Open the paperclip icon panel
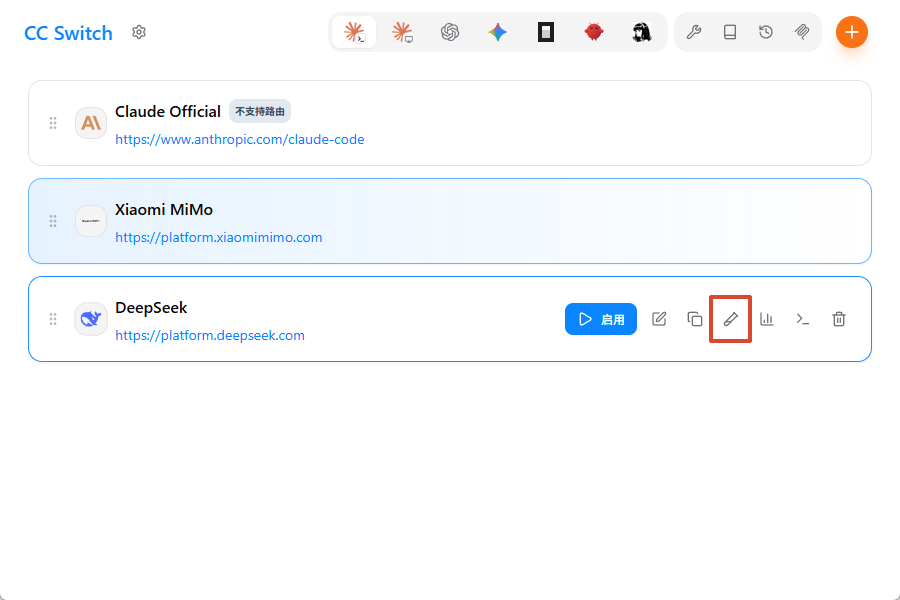 coord(802,32)
